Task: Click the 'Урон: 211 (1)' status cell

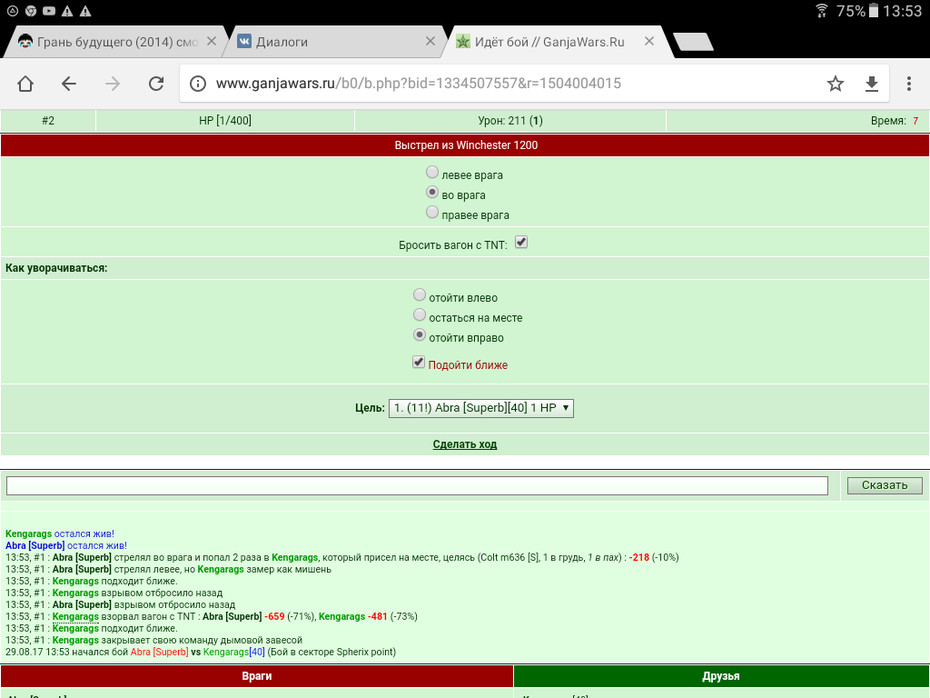Action: [x=510, y=120]
